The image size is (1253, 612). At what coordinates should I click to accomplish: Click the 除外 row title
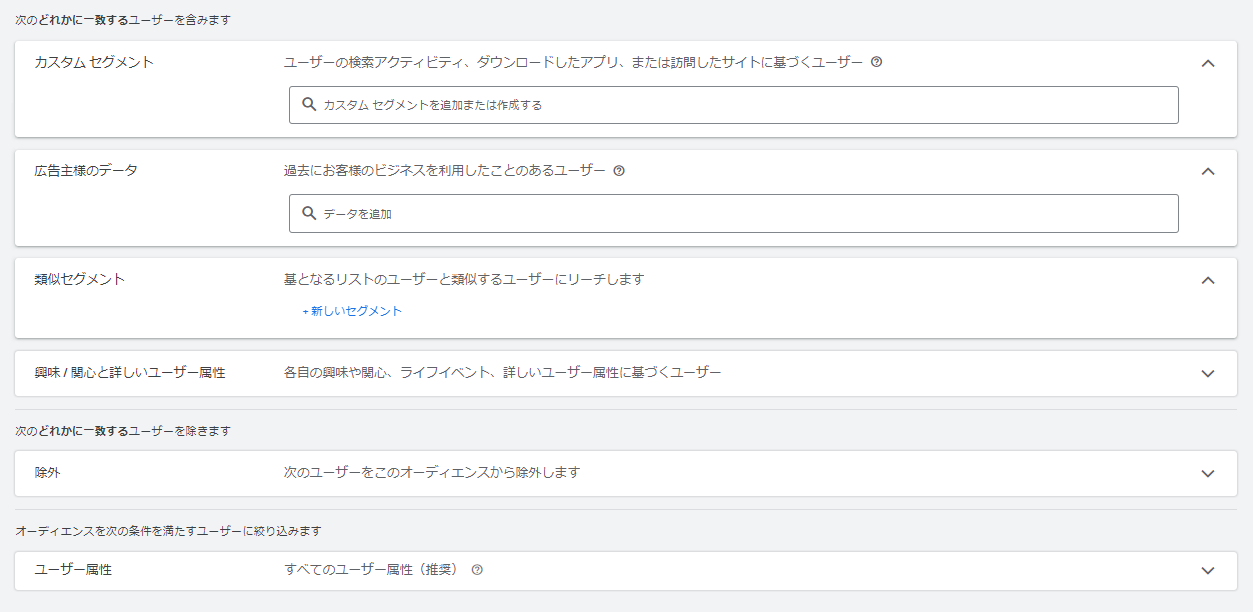[x=48, y=473]
